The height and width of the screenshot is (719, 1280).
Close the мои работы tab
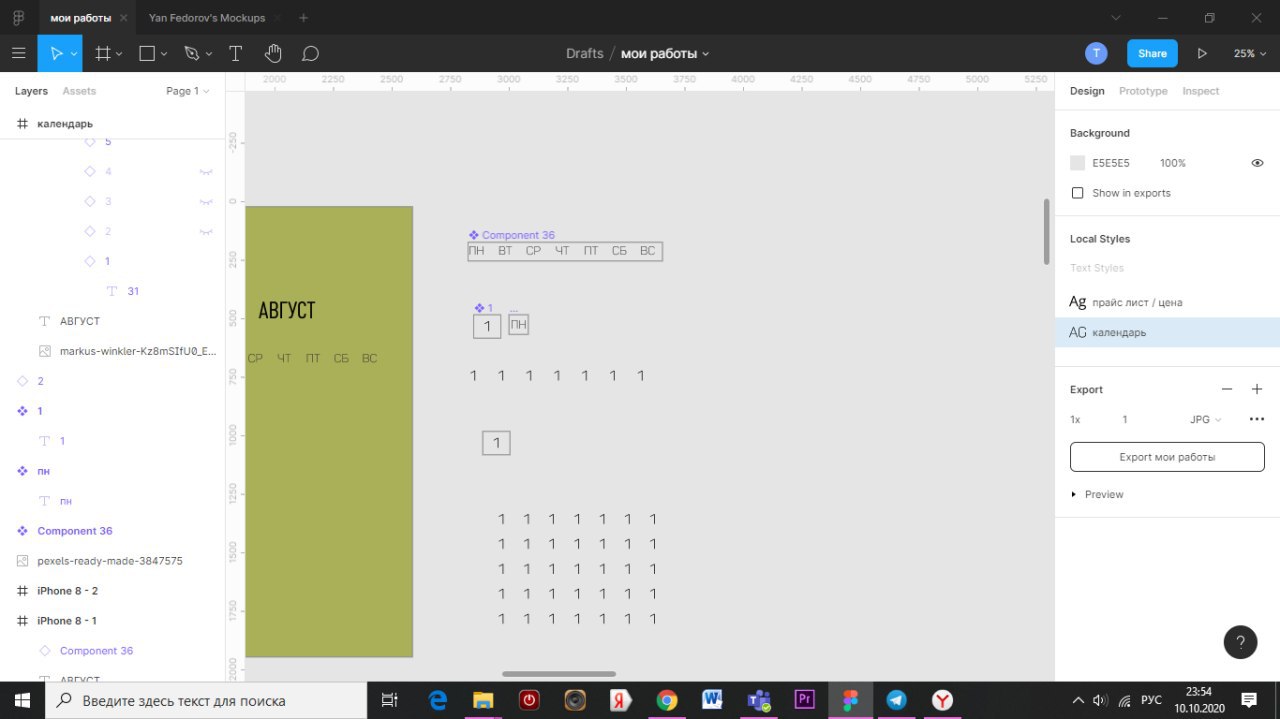[x=123, y=17]
